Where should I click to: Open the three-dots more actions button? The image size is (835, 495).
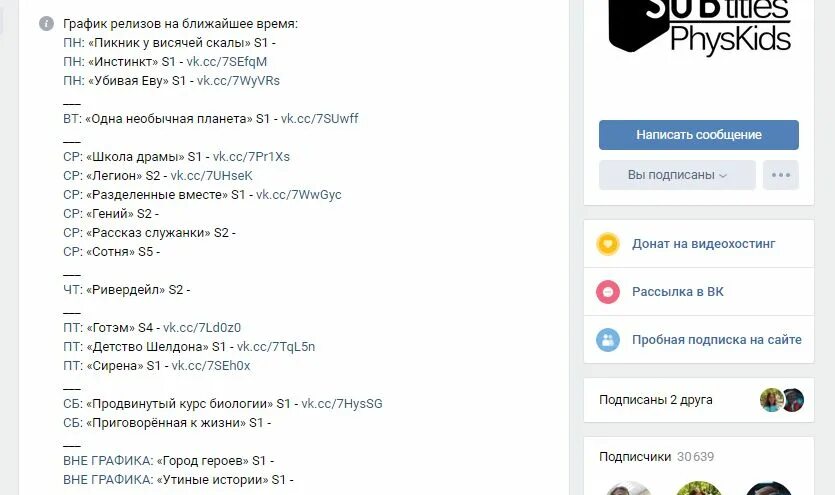[781, 175]
